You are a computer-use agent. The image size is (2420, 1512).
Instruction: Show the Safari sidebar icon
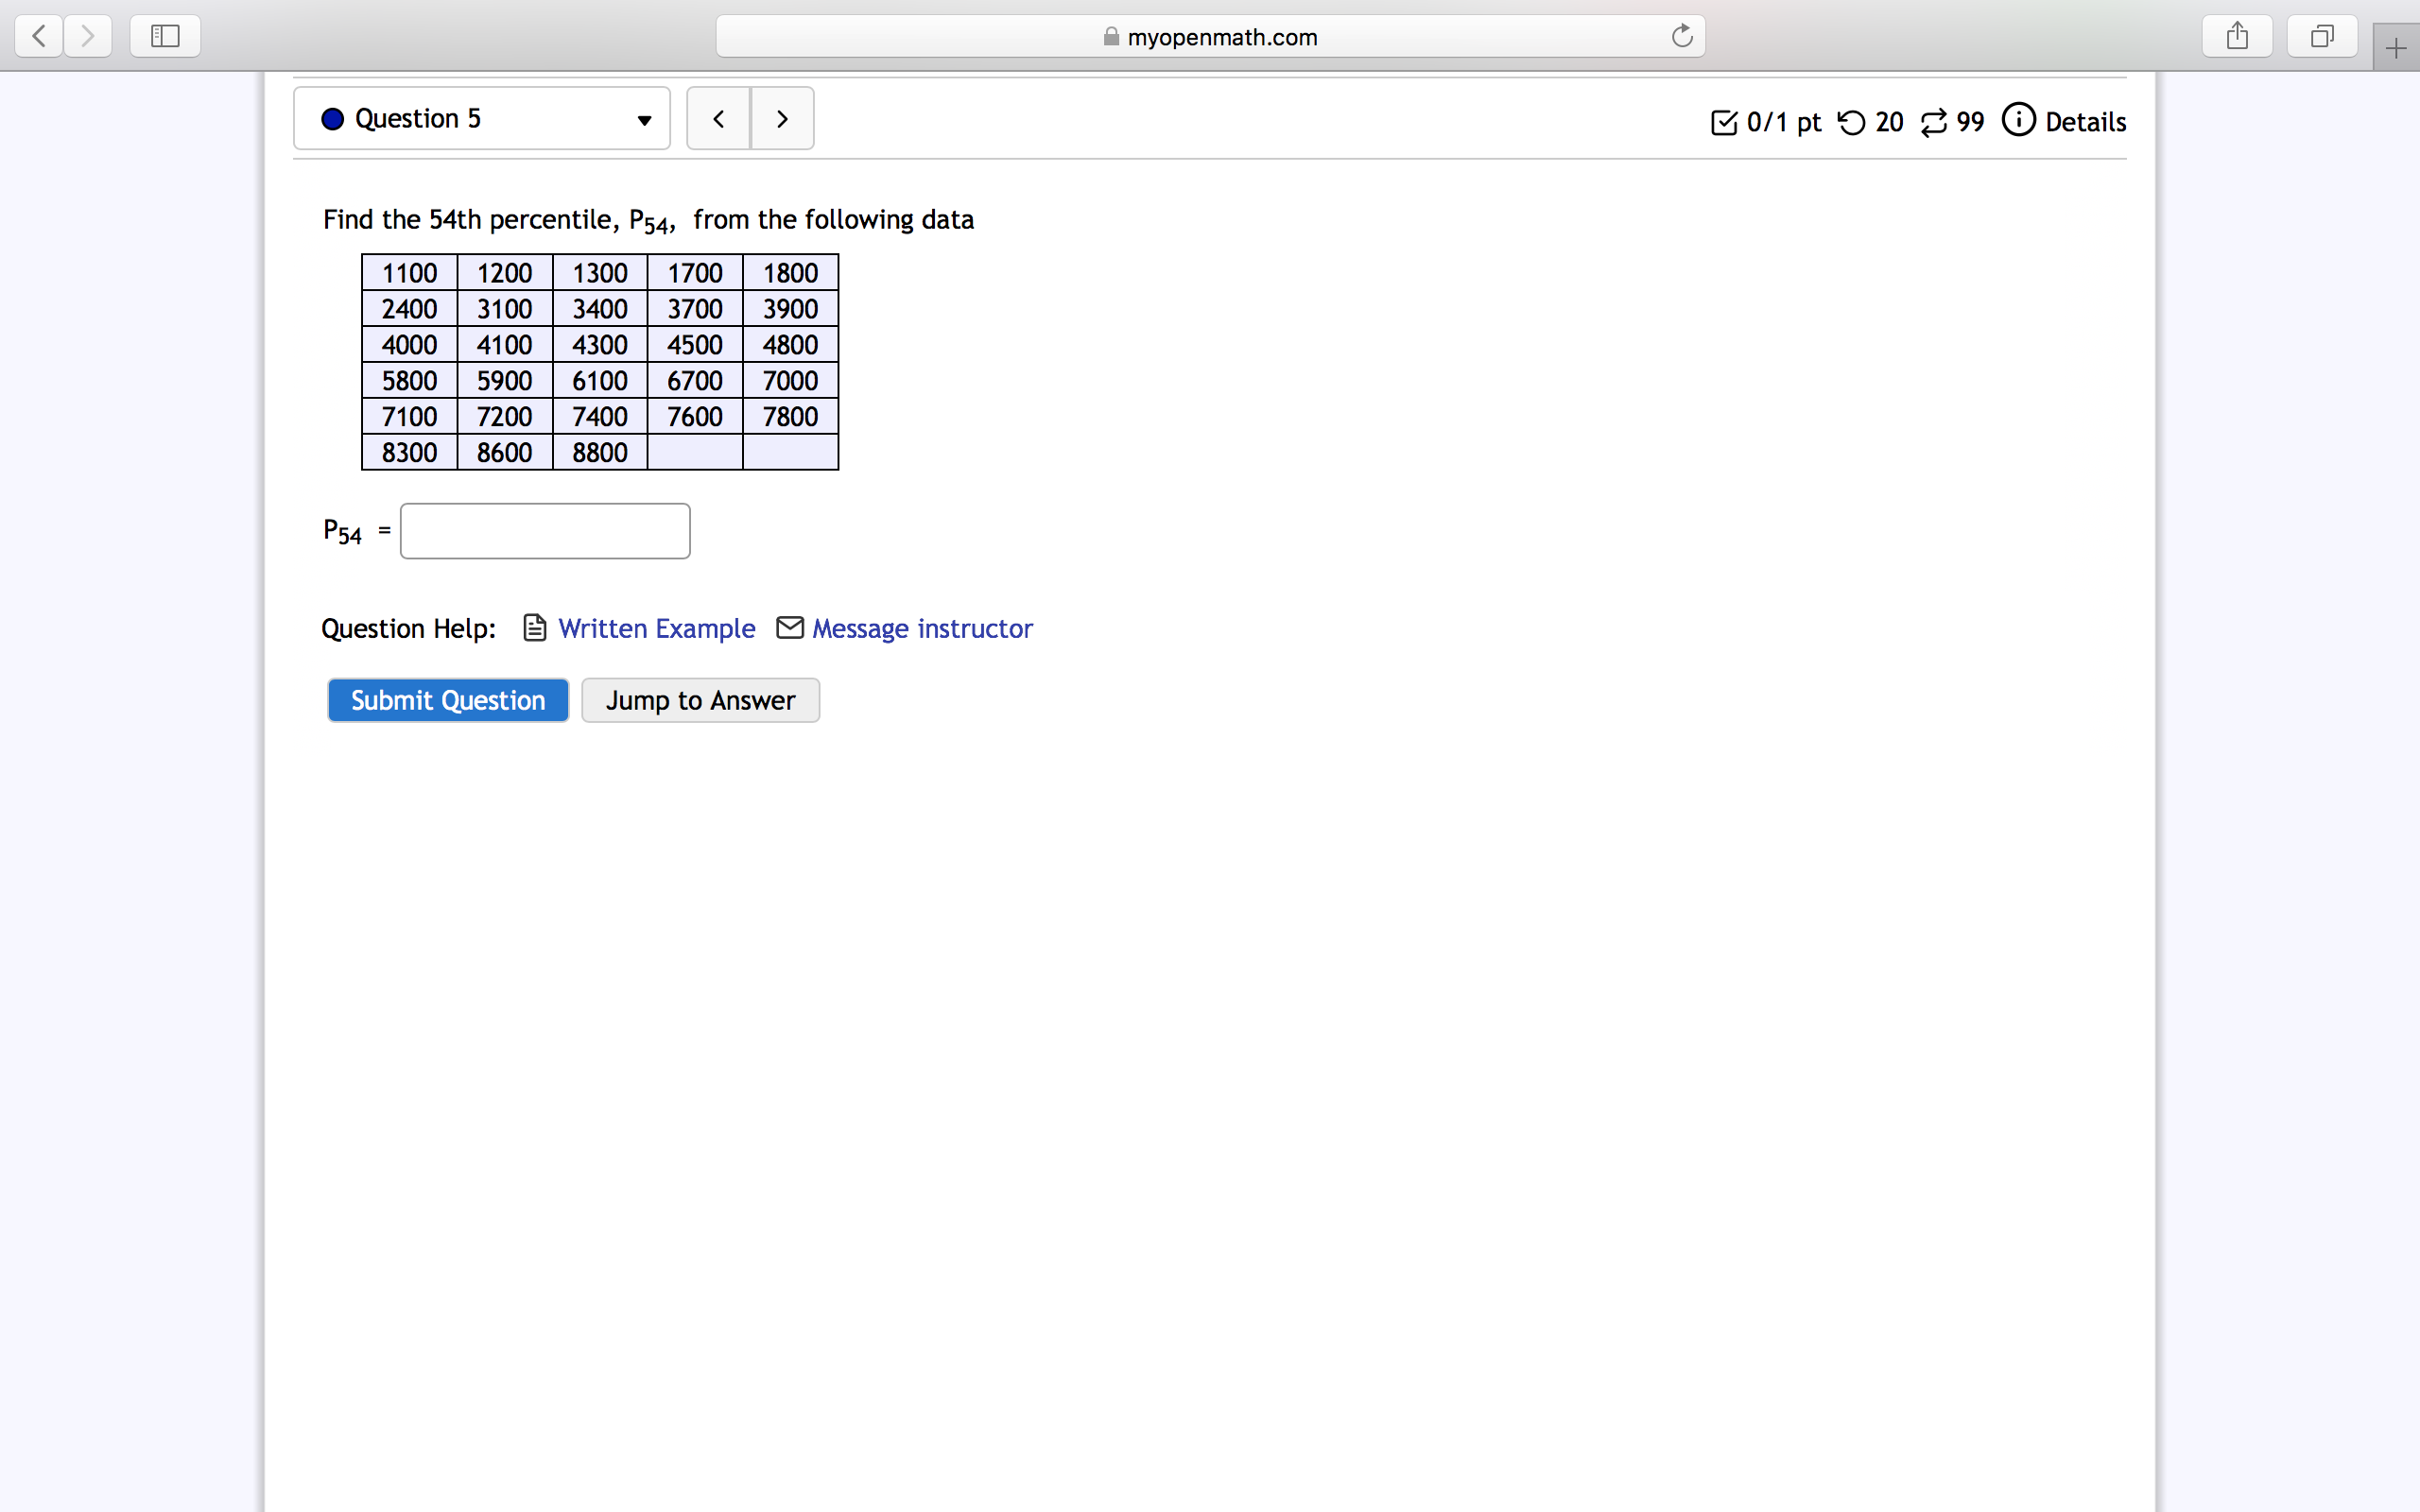(164, 36)
